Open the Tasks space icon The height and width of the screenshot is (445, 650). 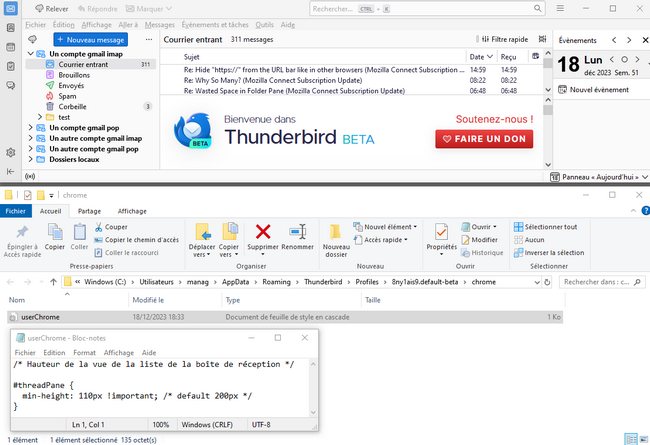click(11, 66)
